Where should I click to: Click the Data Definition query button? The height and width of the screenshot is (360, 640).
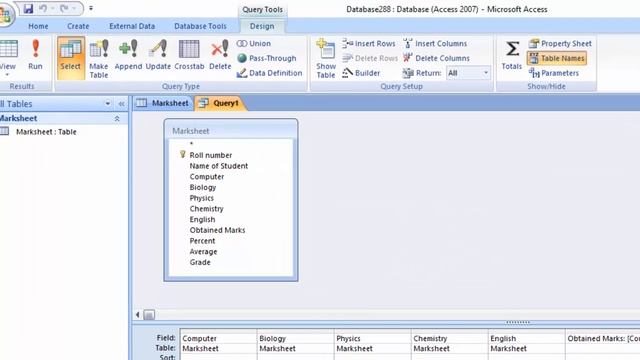pyautogui.click(x=269, y=73)
